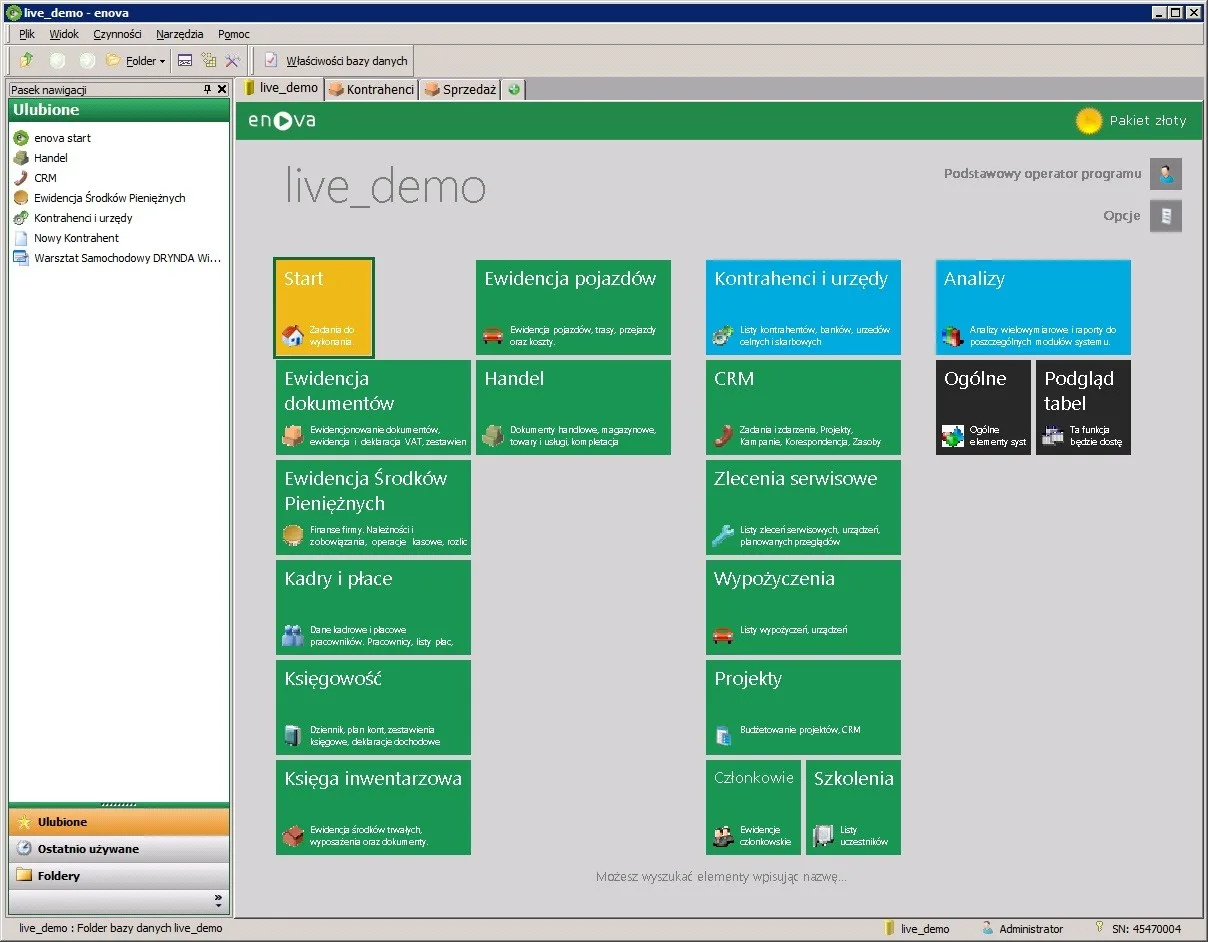The image size is (1208, 942).
Task: Expand the chevron below the Foldery section
Action: [x=220, y=900]
